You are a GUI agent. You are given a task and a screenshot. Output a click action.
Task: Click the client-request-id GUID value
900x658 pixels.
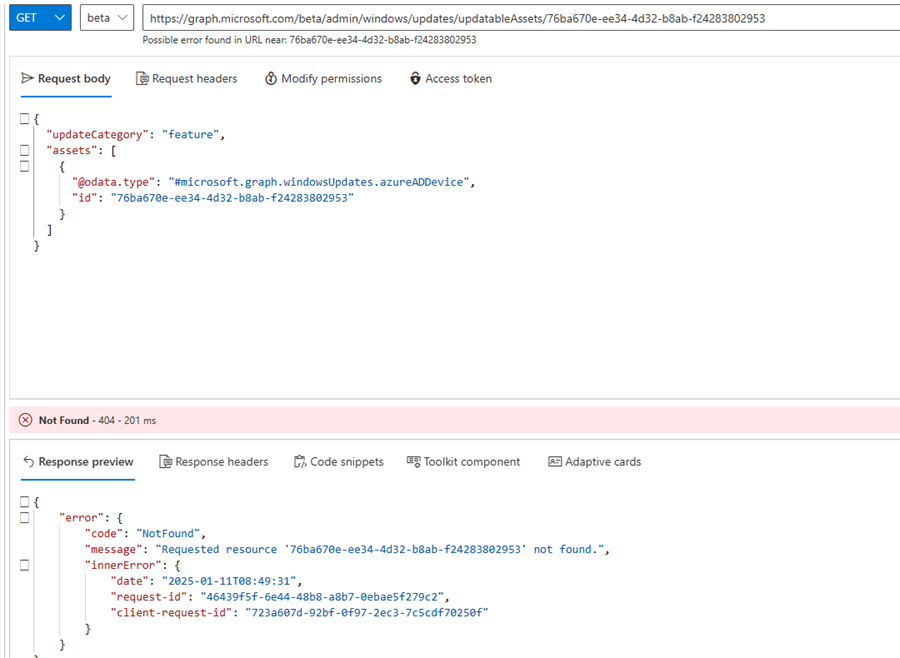click(x=367, y=613)
